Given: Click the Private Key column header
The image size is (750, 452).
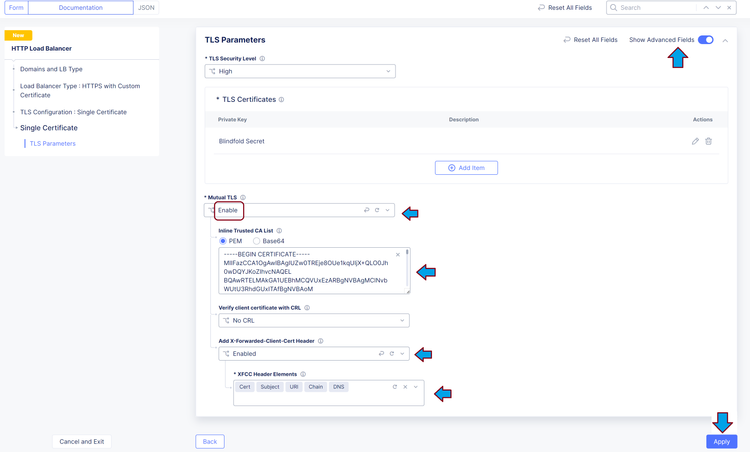Looking at the screenshot, I should pyautogui.click(x=232, y=120).
